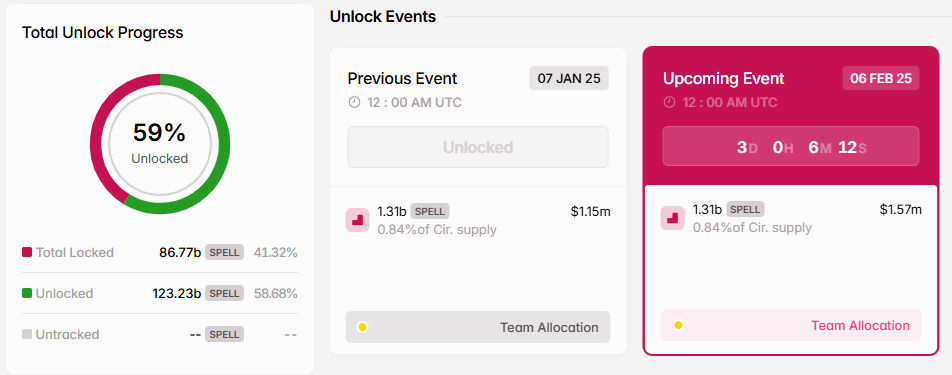This screenshot has height=375, width=952.
Task: Click the SPELL token icon in Upcoming Event
Action: (x=672, y=218)
